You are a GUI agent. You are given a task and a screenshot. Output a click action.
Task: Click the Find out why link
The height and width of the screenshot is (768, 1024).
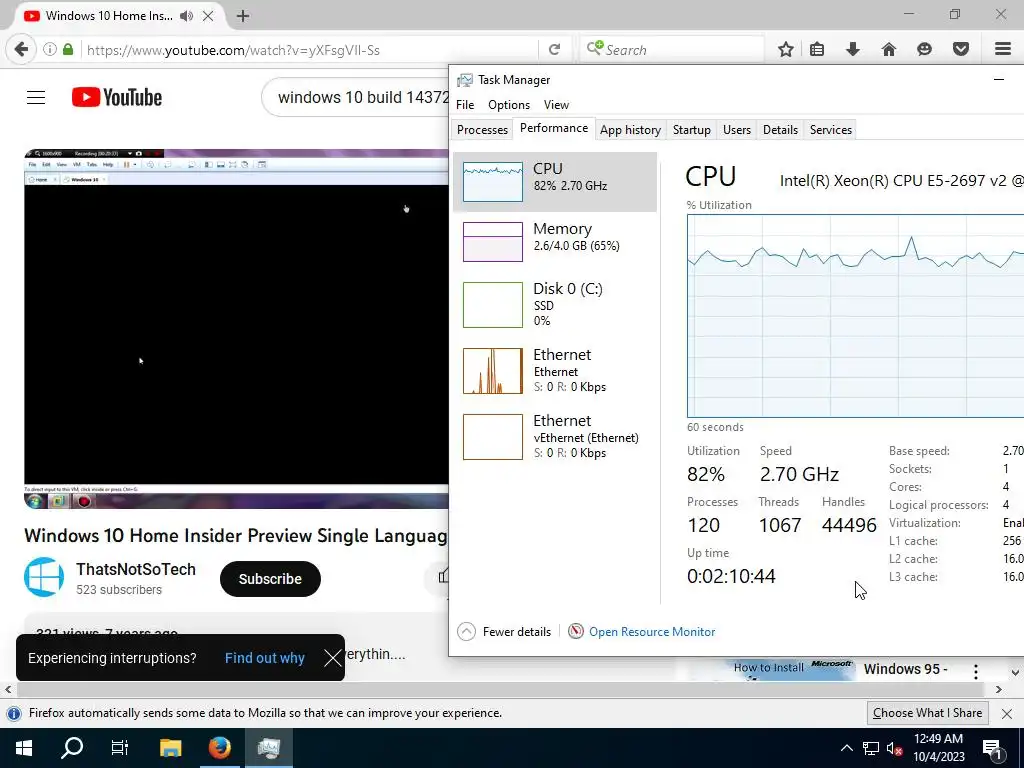264,658
